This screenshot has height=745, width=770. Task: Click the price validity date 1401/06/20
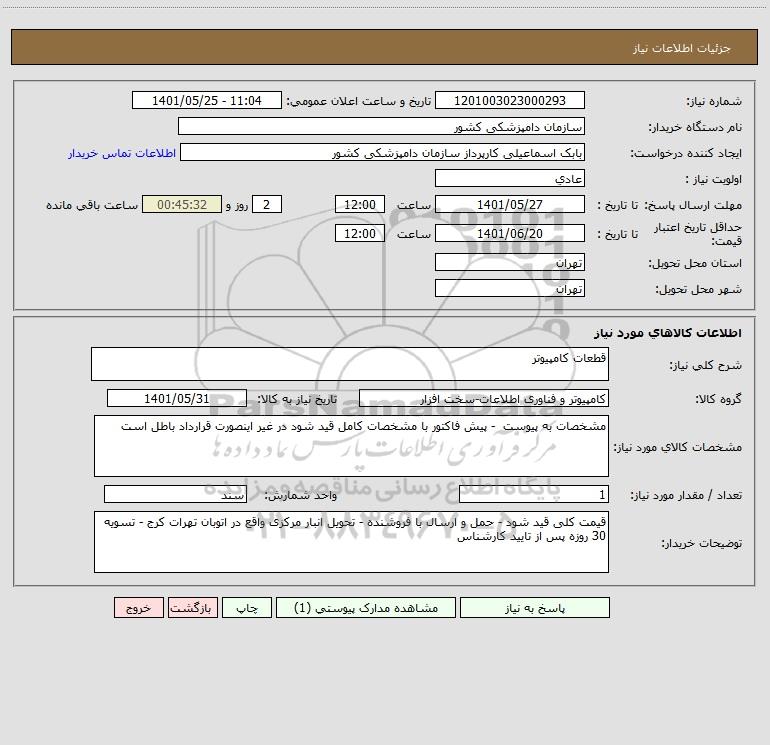[510, 233]
